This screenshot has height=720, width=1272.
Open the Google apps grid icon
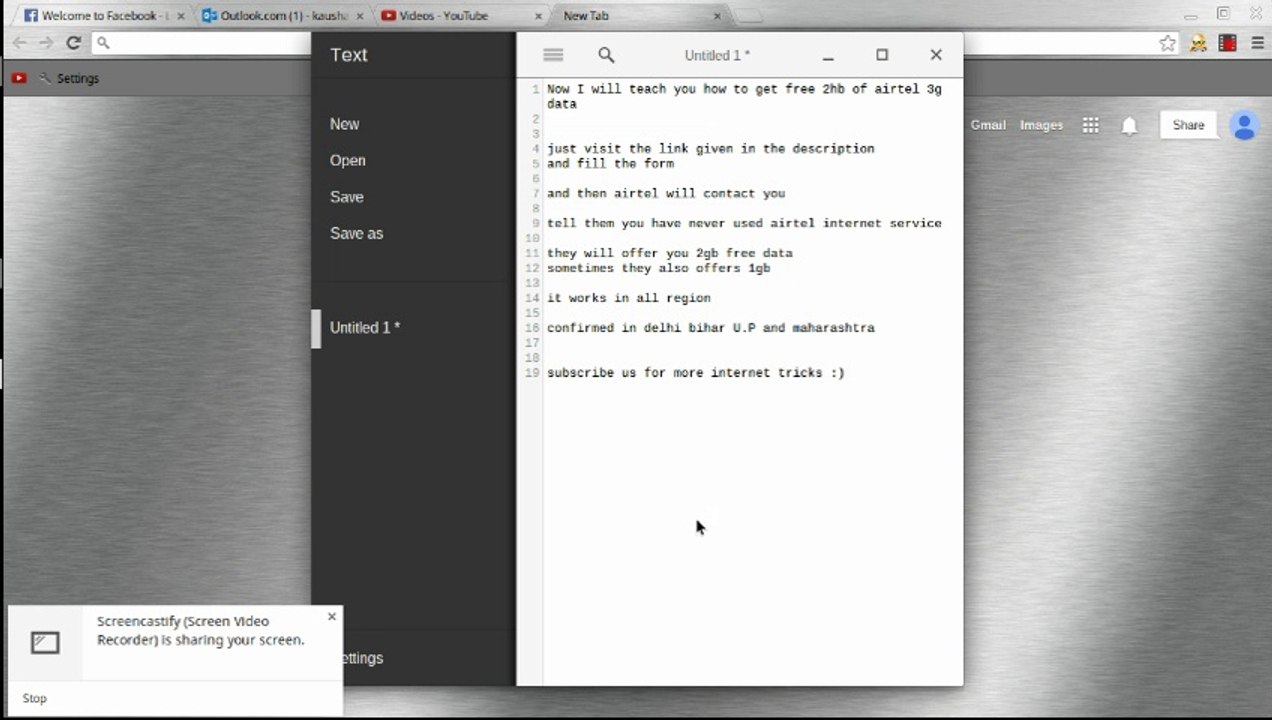(x=1091, y=125)
